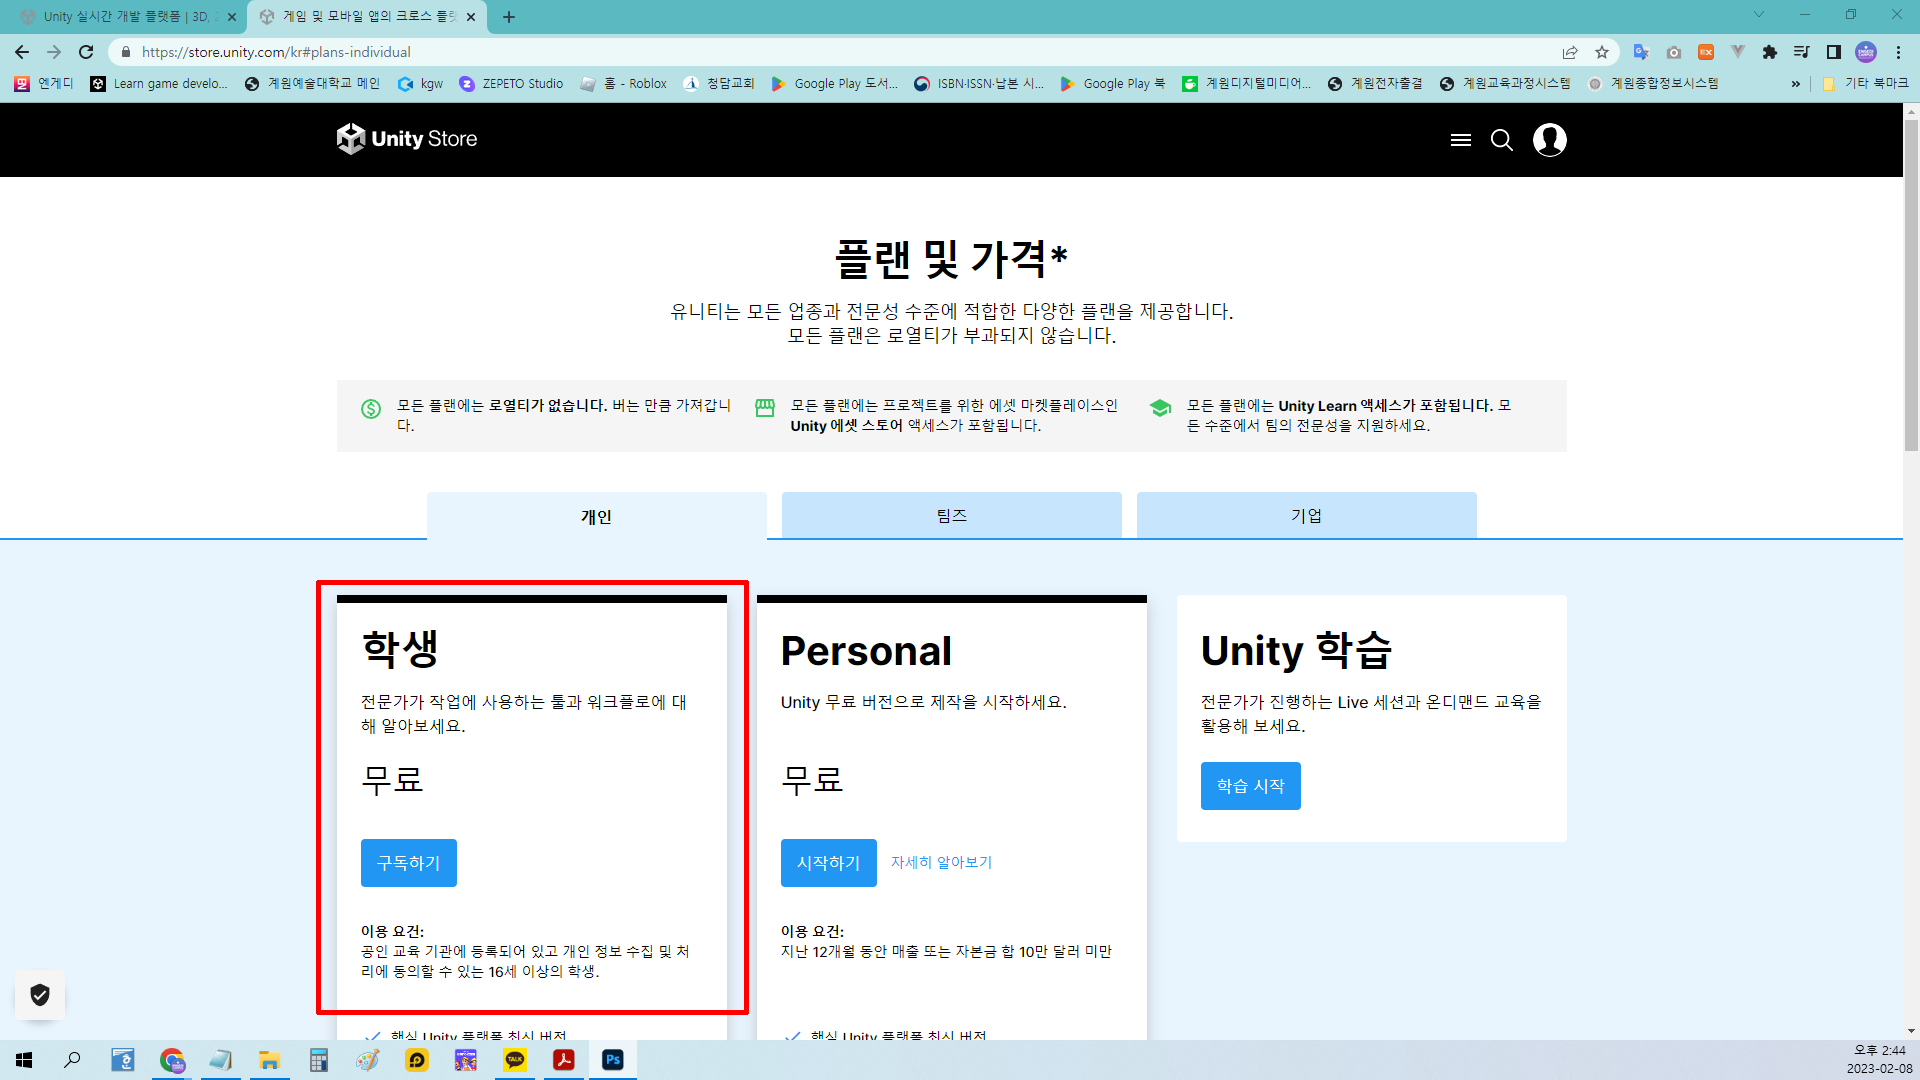The height and width of the screenshot is (1080, 1920).
Task: Expand the tab search dropdown arrow
Action: coord(1759,14)
